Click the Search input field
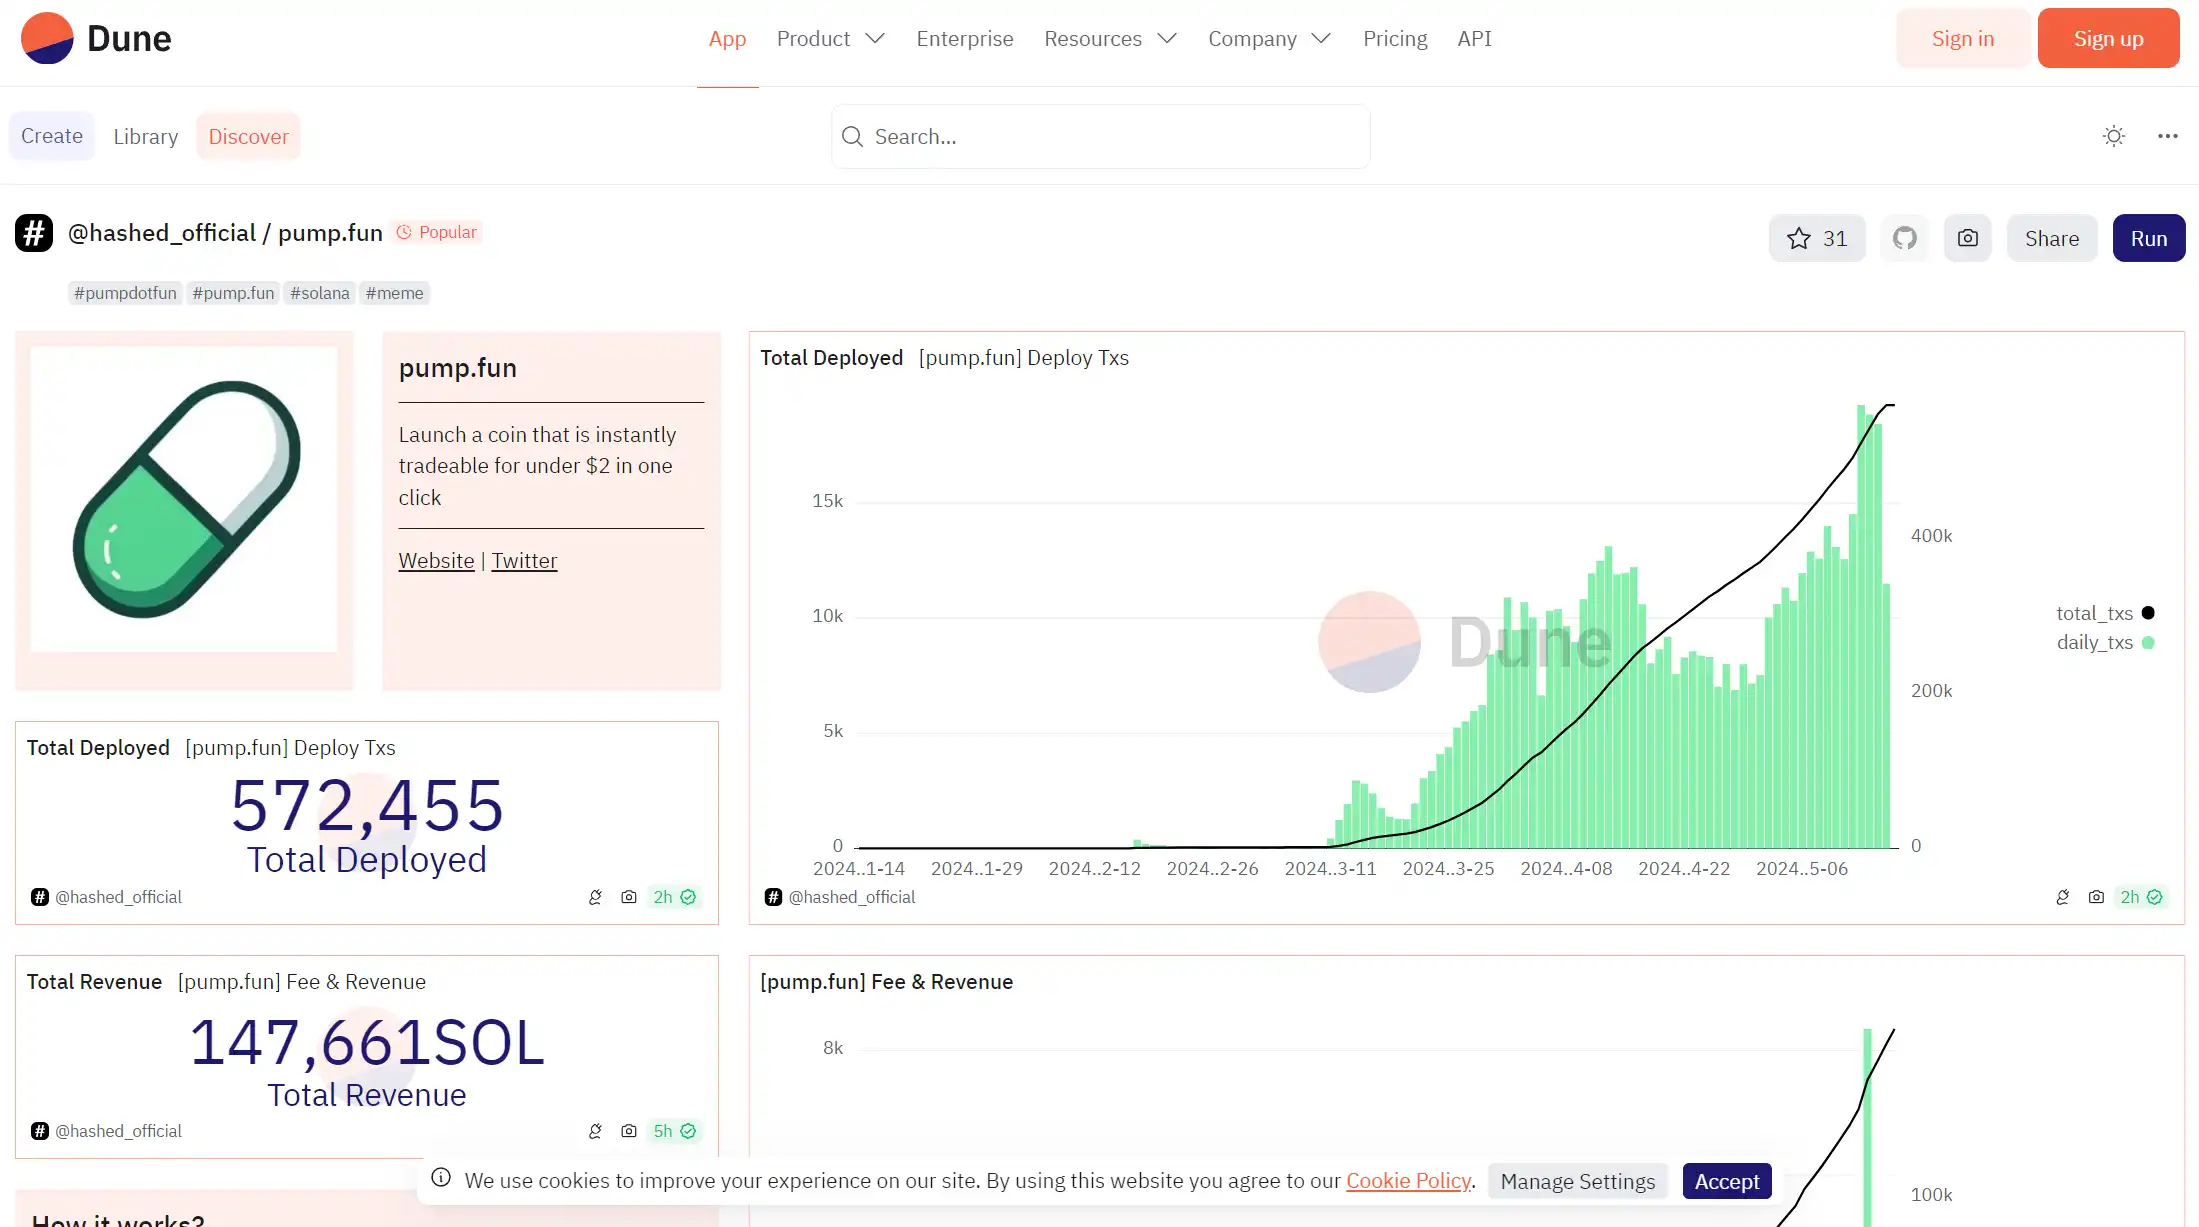The width and height of the screenshot is (2199, 1227). (1100, 136)
